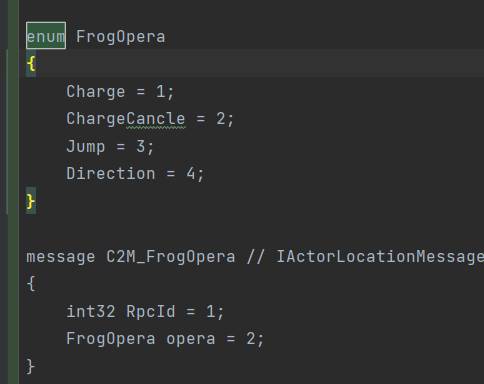The height and width of the screenshot is (384, 484).
Task: Click the misspelled ChargeCancle identifier
Action: pyautogui.click(x=126, y=119)
